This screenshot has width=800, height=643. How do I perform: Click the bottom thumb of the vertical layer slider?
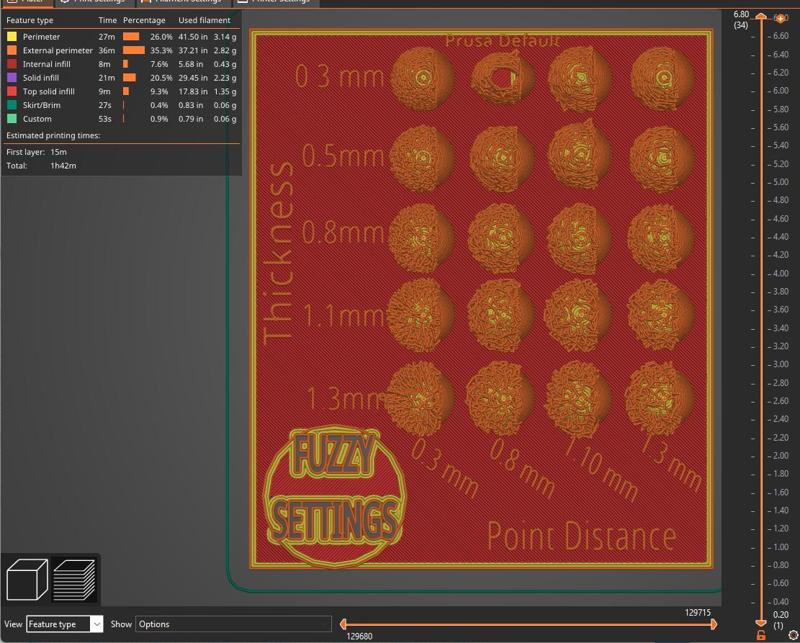761,623
